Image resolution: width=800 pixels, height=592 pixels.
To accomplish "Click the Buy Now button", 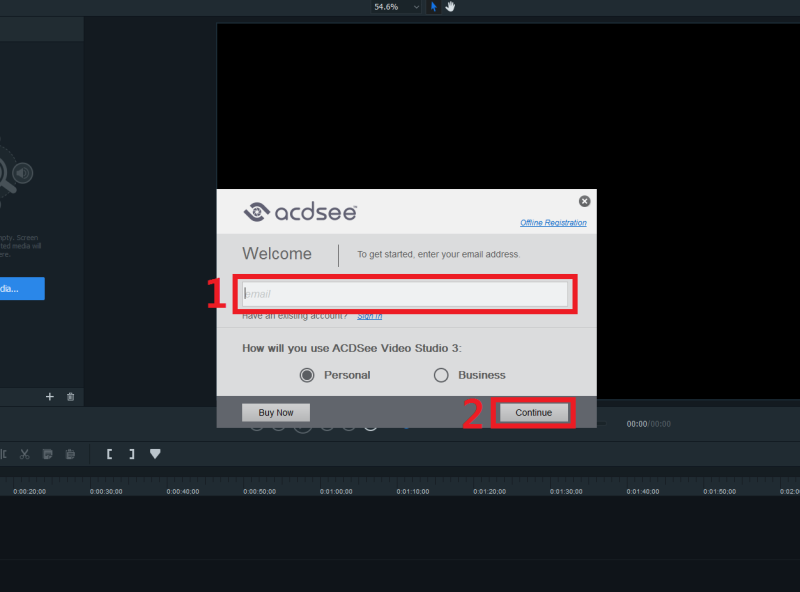I will (276, 412).
